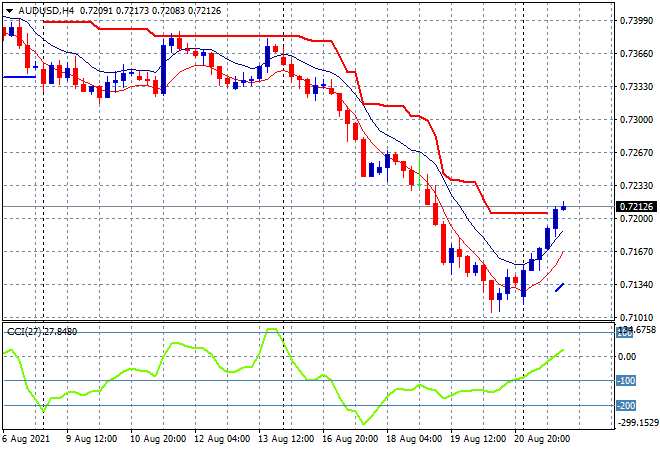Click the short blue diagonal line near 0.71340

559,288
